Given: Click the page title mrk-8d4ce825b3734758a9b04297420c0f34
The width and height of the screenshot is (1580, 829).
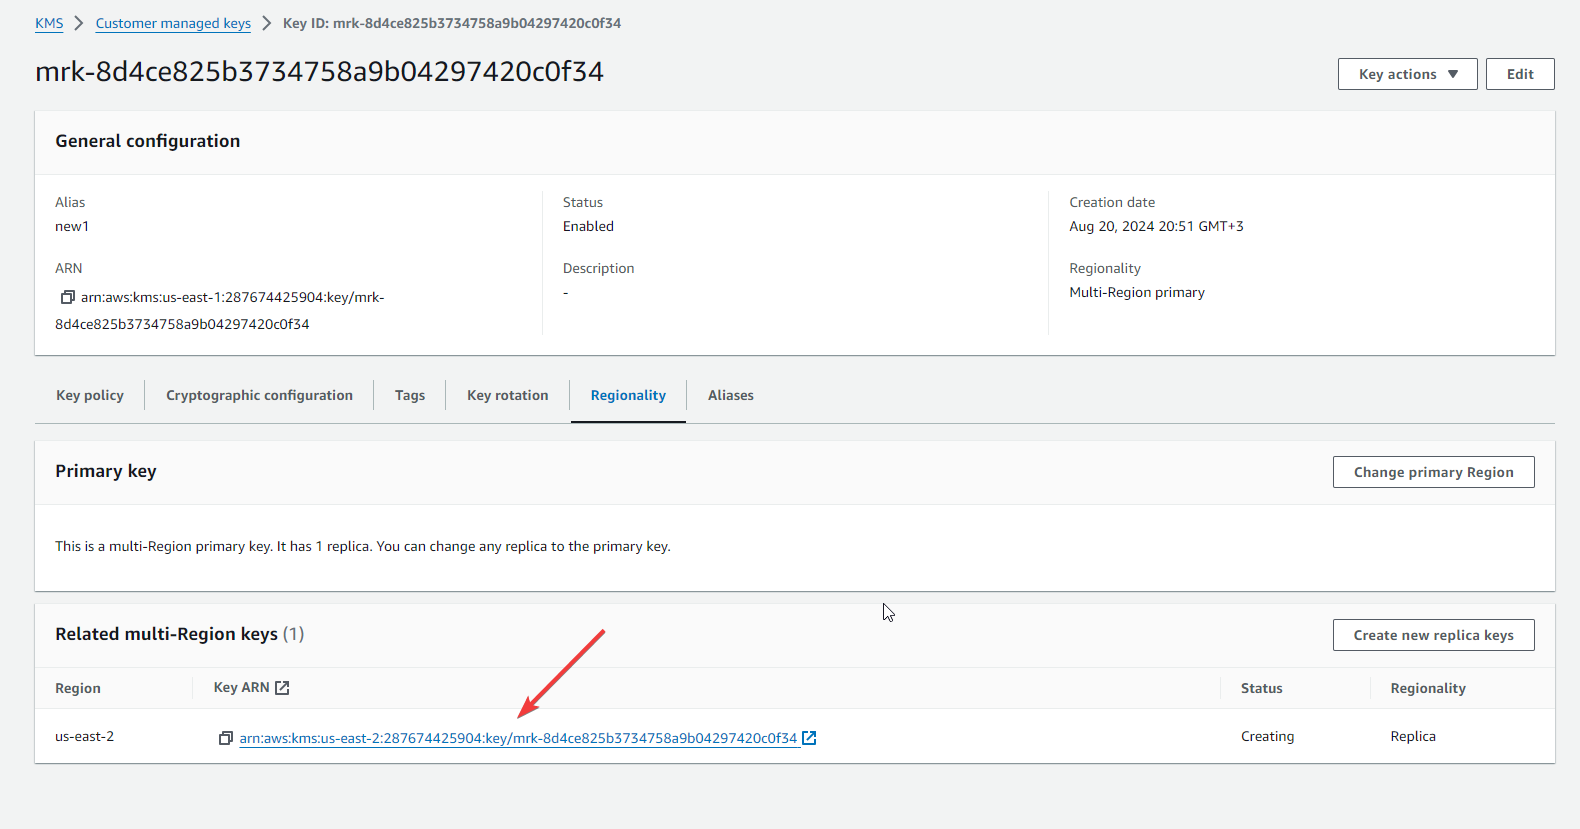Looking at the screenshot, I should click(319, 72).
